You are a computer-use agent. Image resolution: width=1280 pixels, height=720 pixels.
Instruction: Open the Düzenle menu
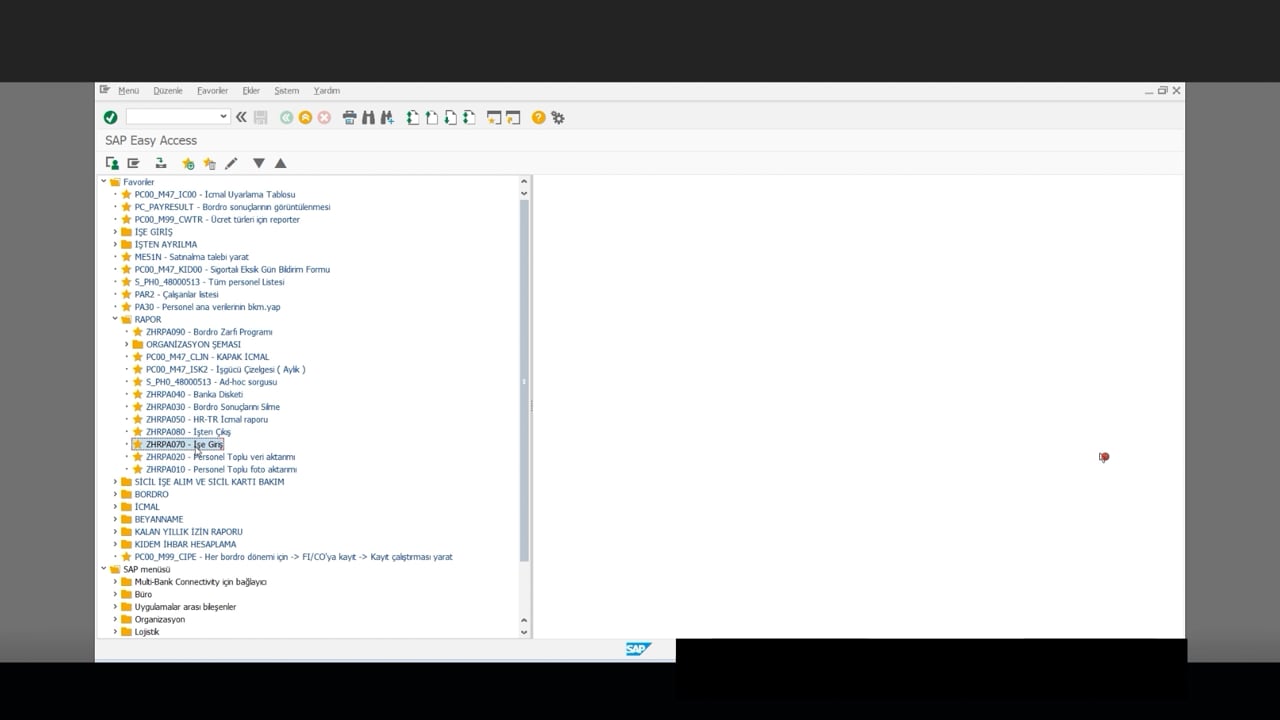[x=168, y=90]
